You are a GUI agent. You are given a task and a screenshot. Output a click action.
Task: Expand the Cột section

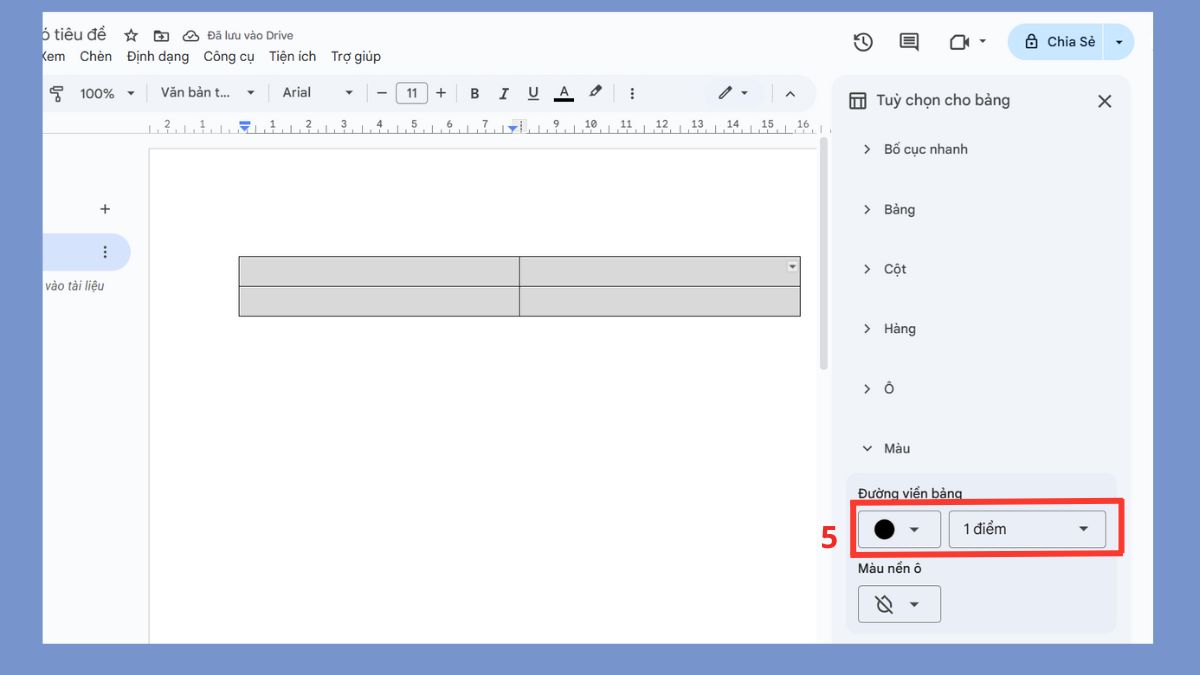point(894,269)
